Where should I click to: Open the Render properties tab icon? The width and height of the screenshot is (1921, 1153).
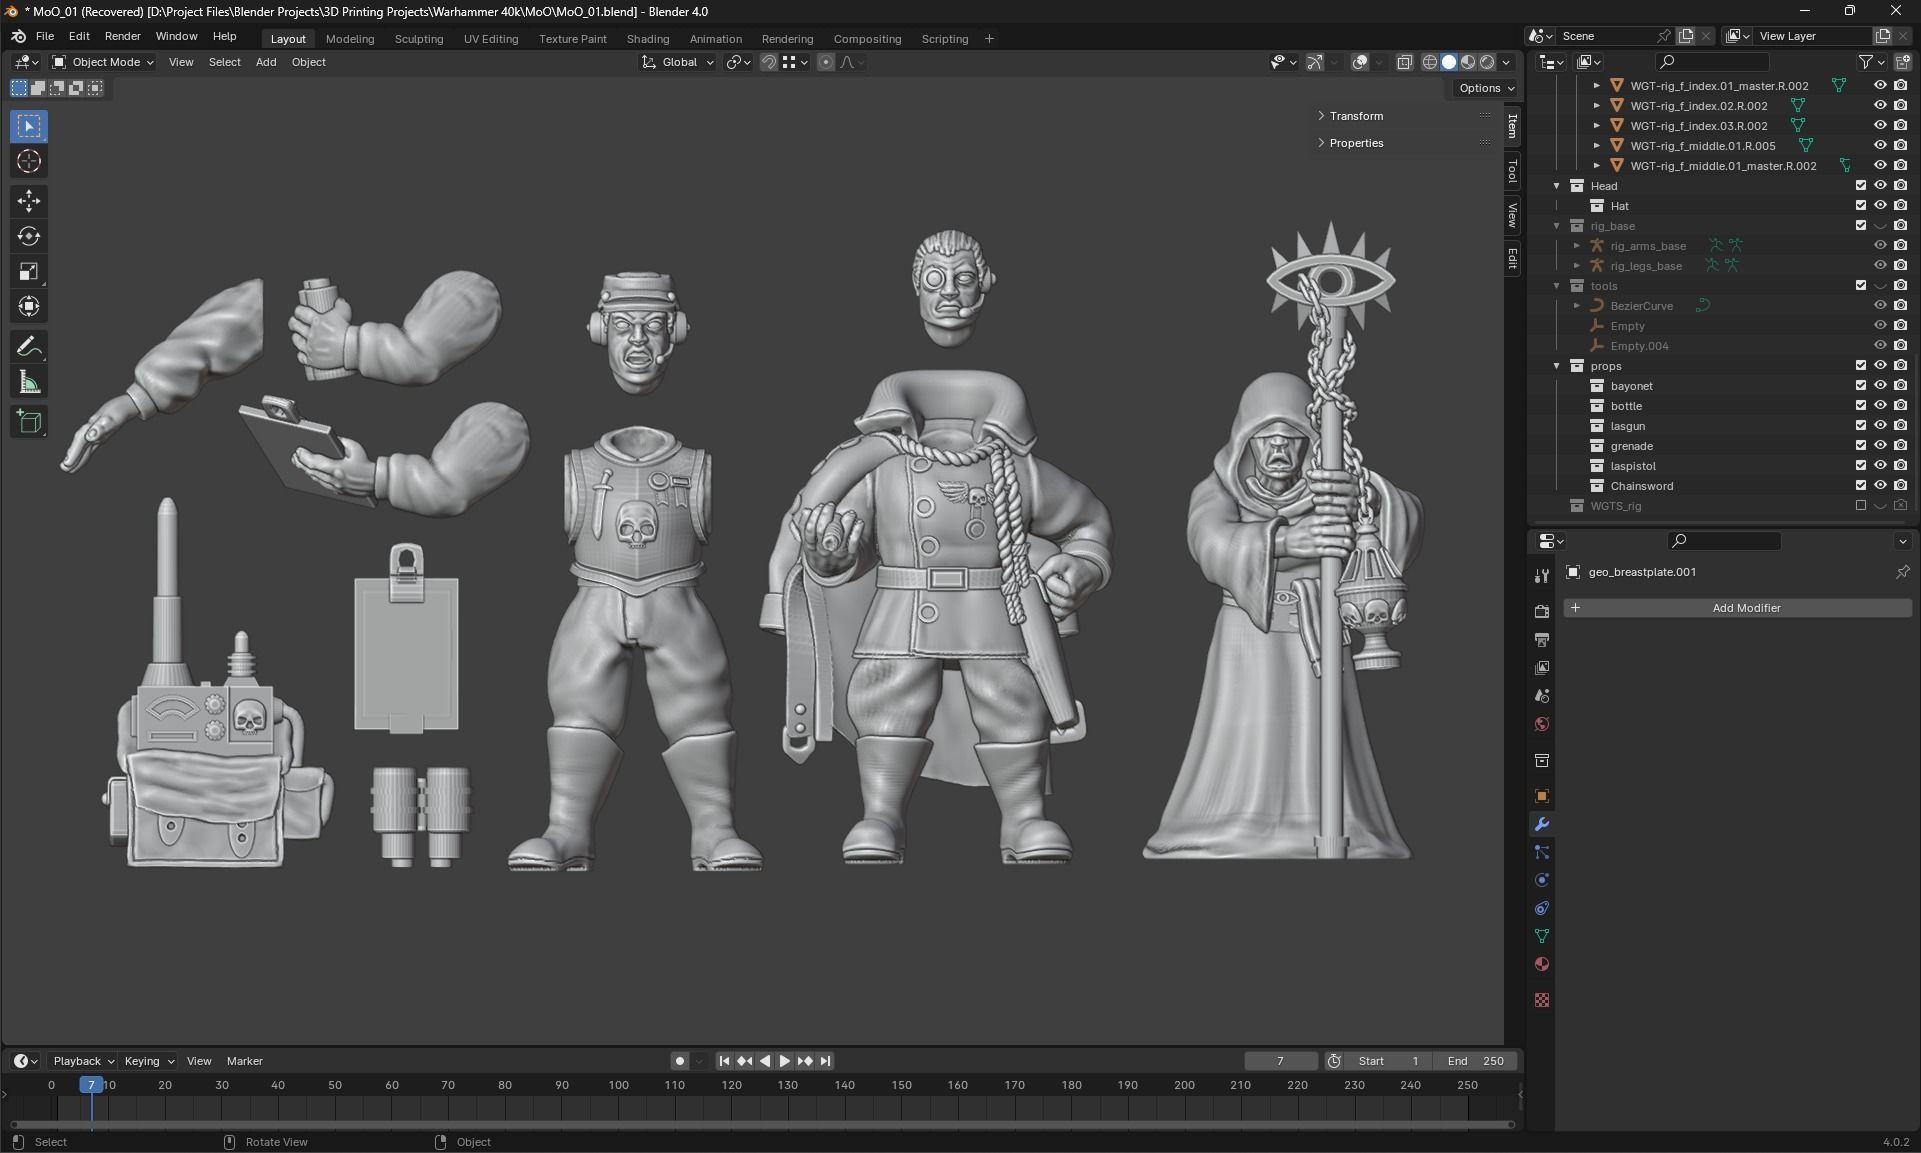[1541, 611]
